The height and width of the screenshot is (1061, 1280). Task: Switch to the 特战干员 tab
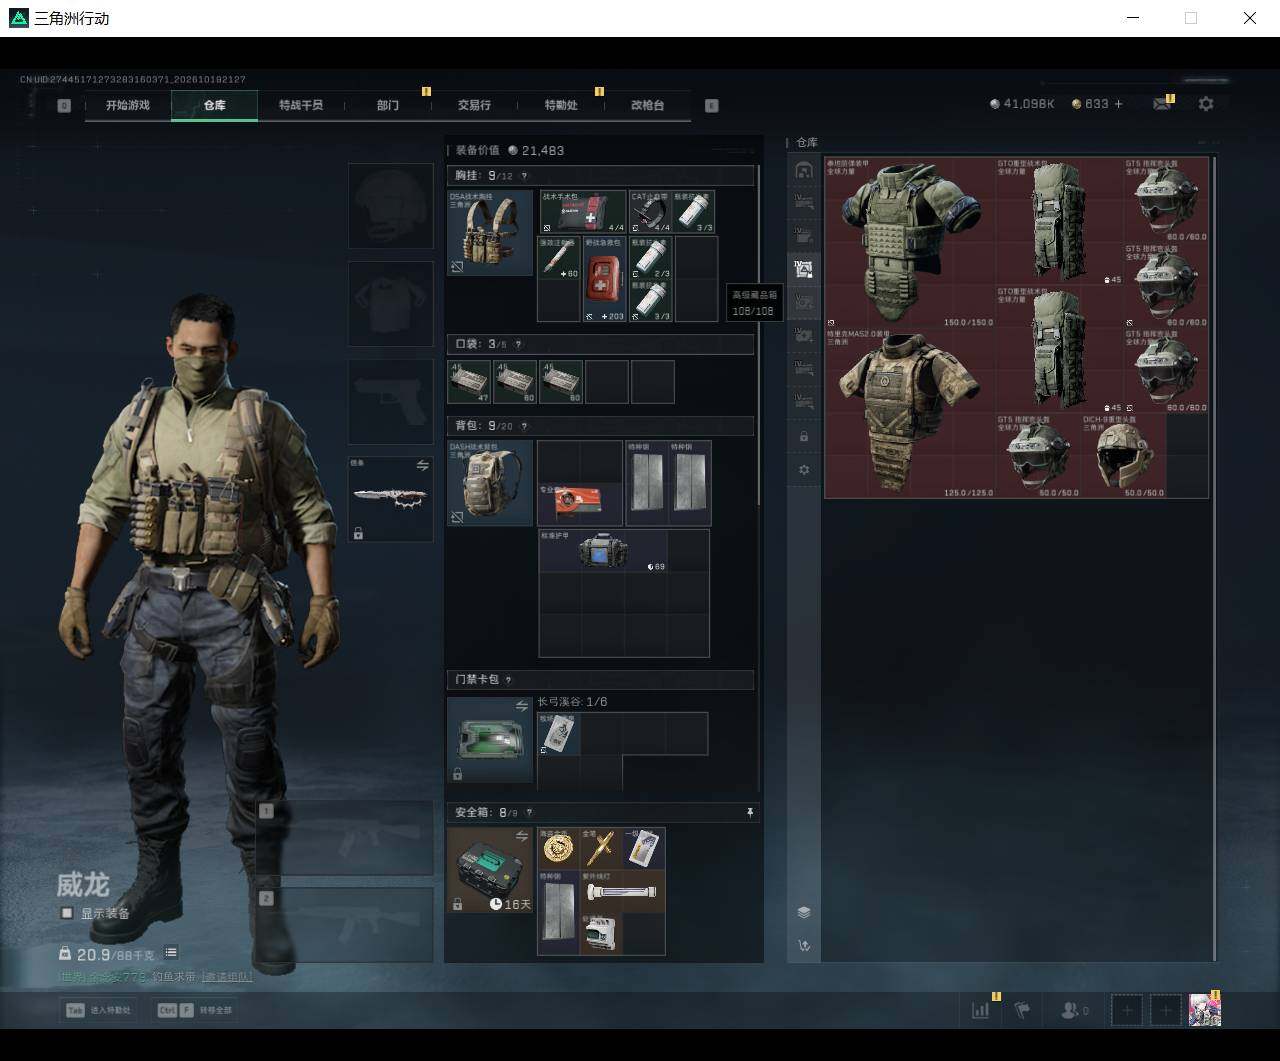[x=301, y=105]
